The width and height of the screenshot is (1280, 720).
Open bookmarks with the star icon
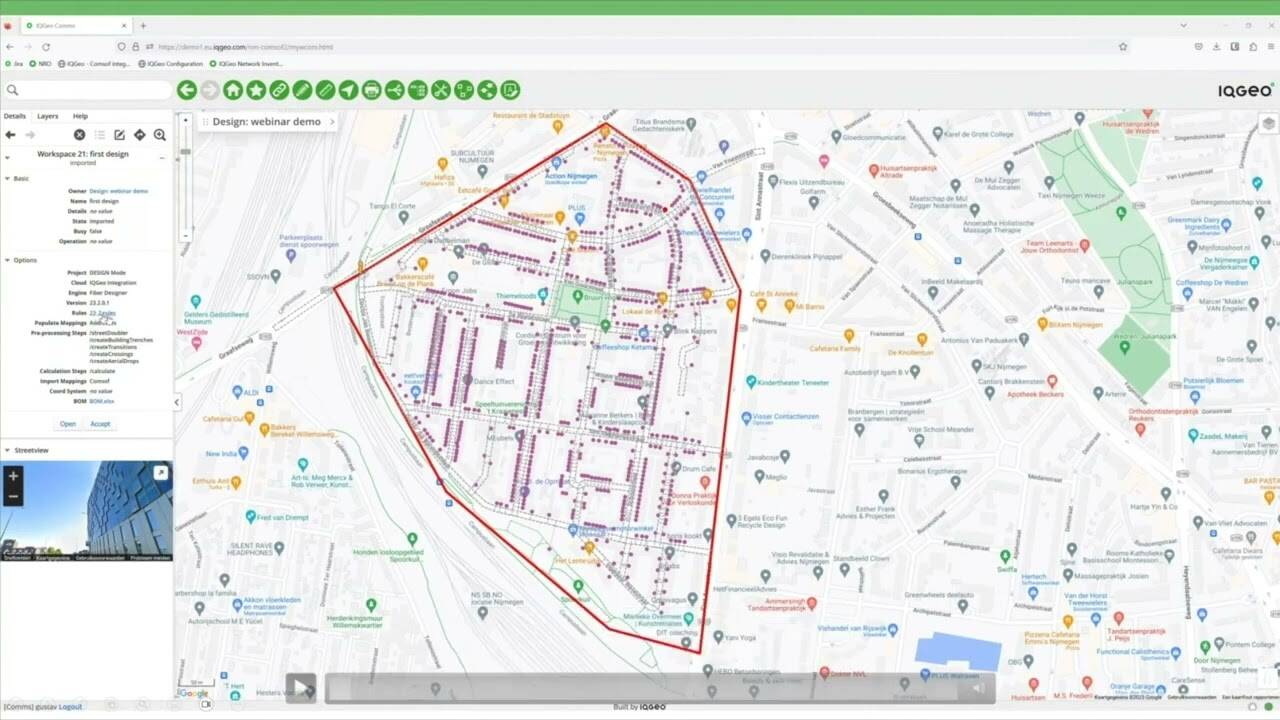[x=256, y=90]
